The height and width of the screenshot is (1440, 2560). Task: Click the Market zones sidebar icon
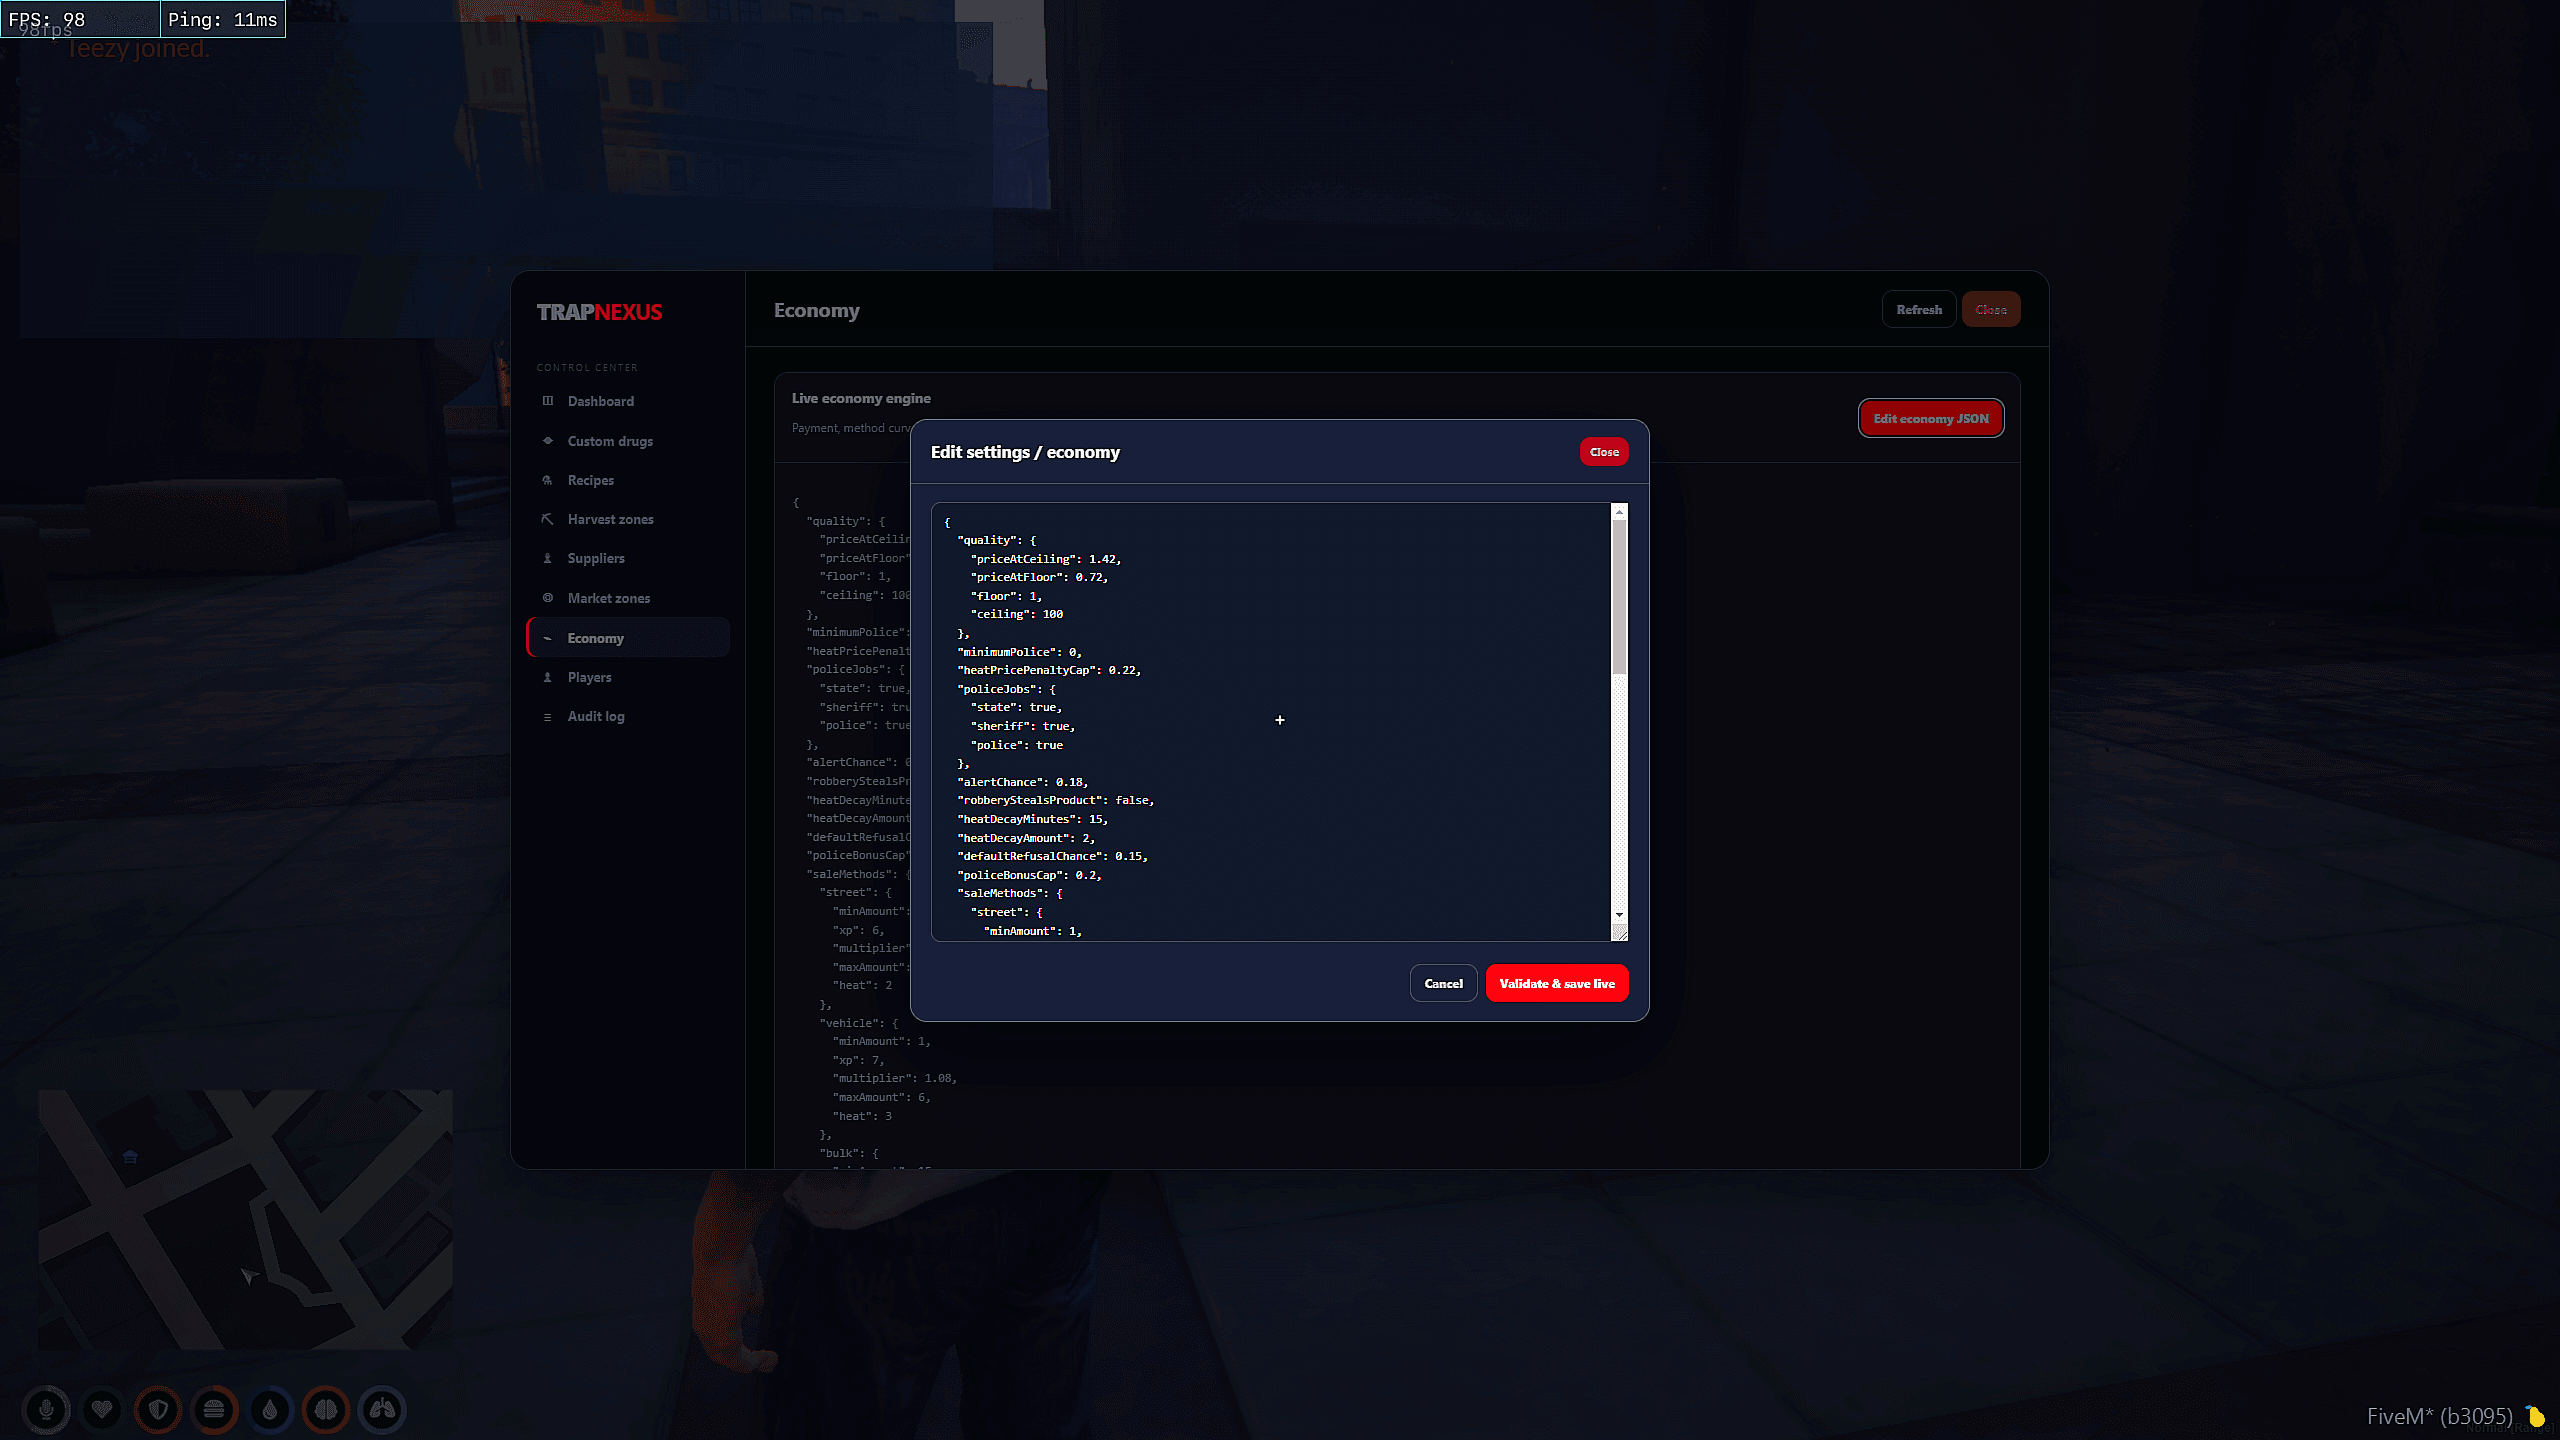[547, 598]
